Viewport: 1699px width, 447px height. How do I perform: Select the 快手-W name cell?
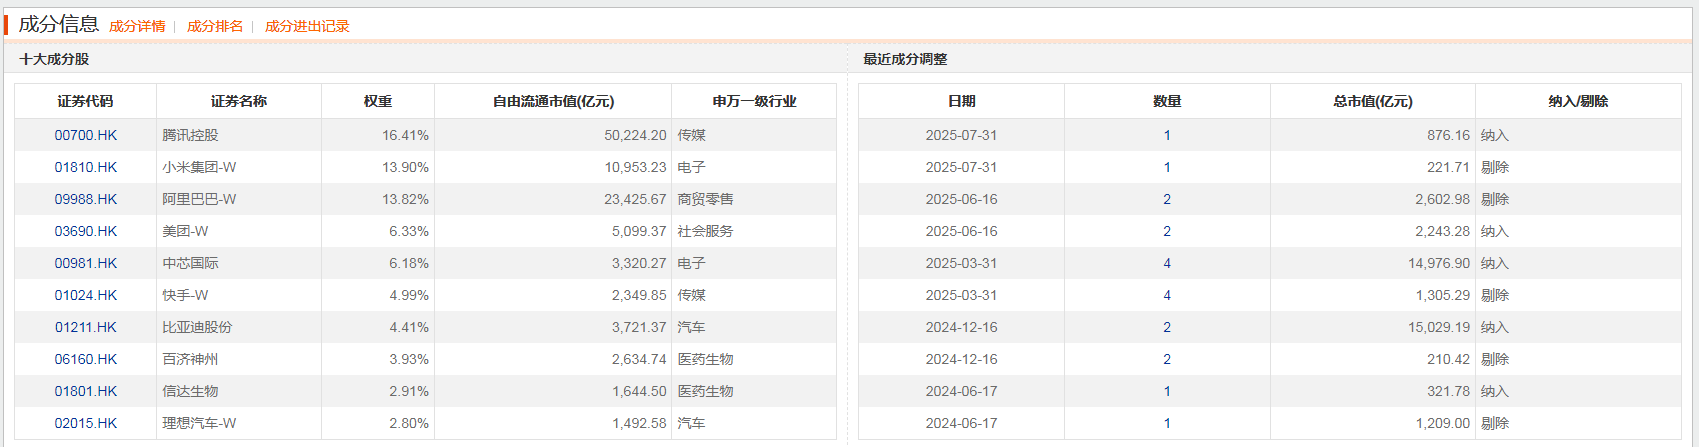(x=239, y=295)
